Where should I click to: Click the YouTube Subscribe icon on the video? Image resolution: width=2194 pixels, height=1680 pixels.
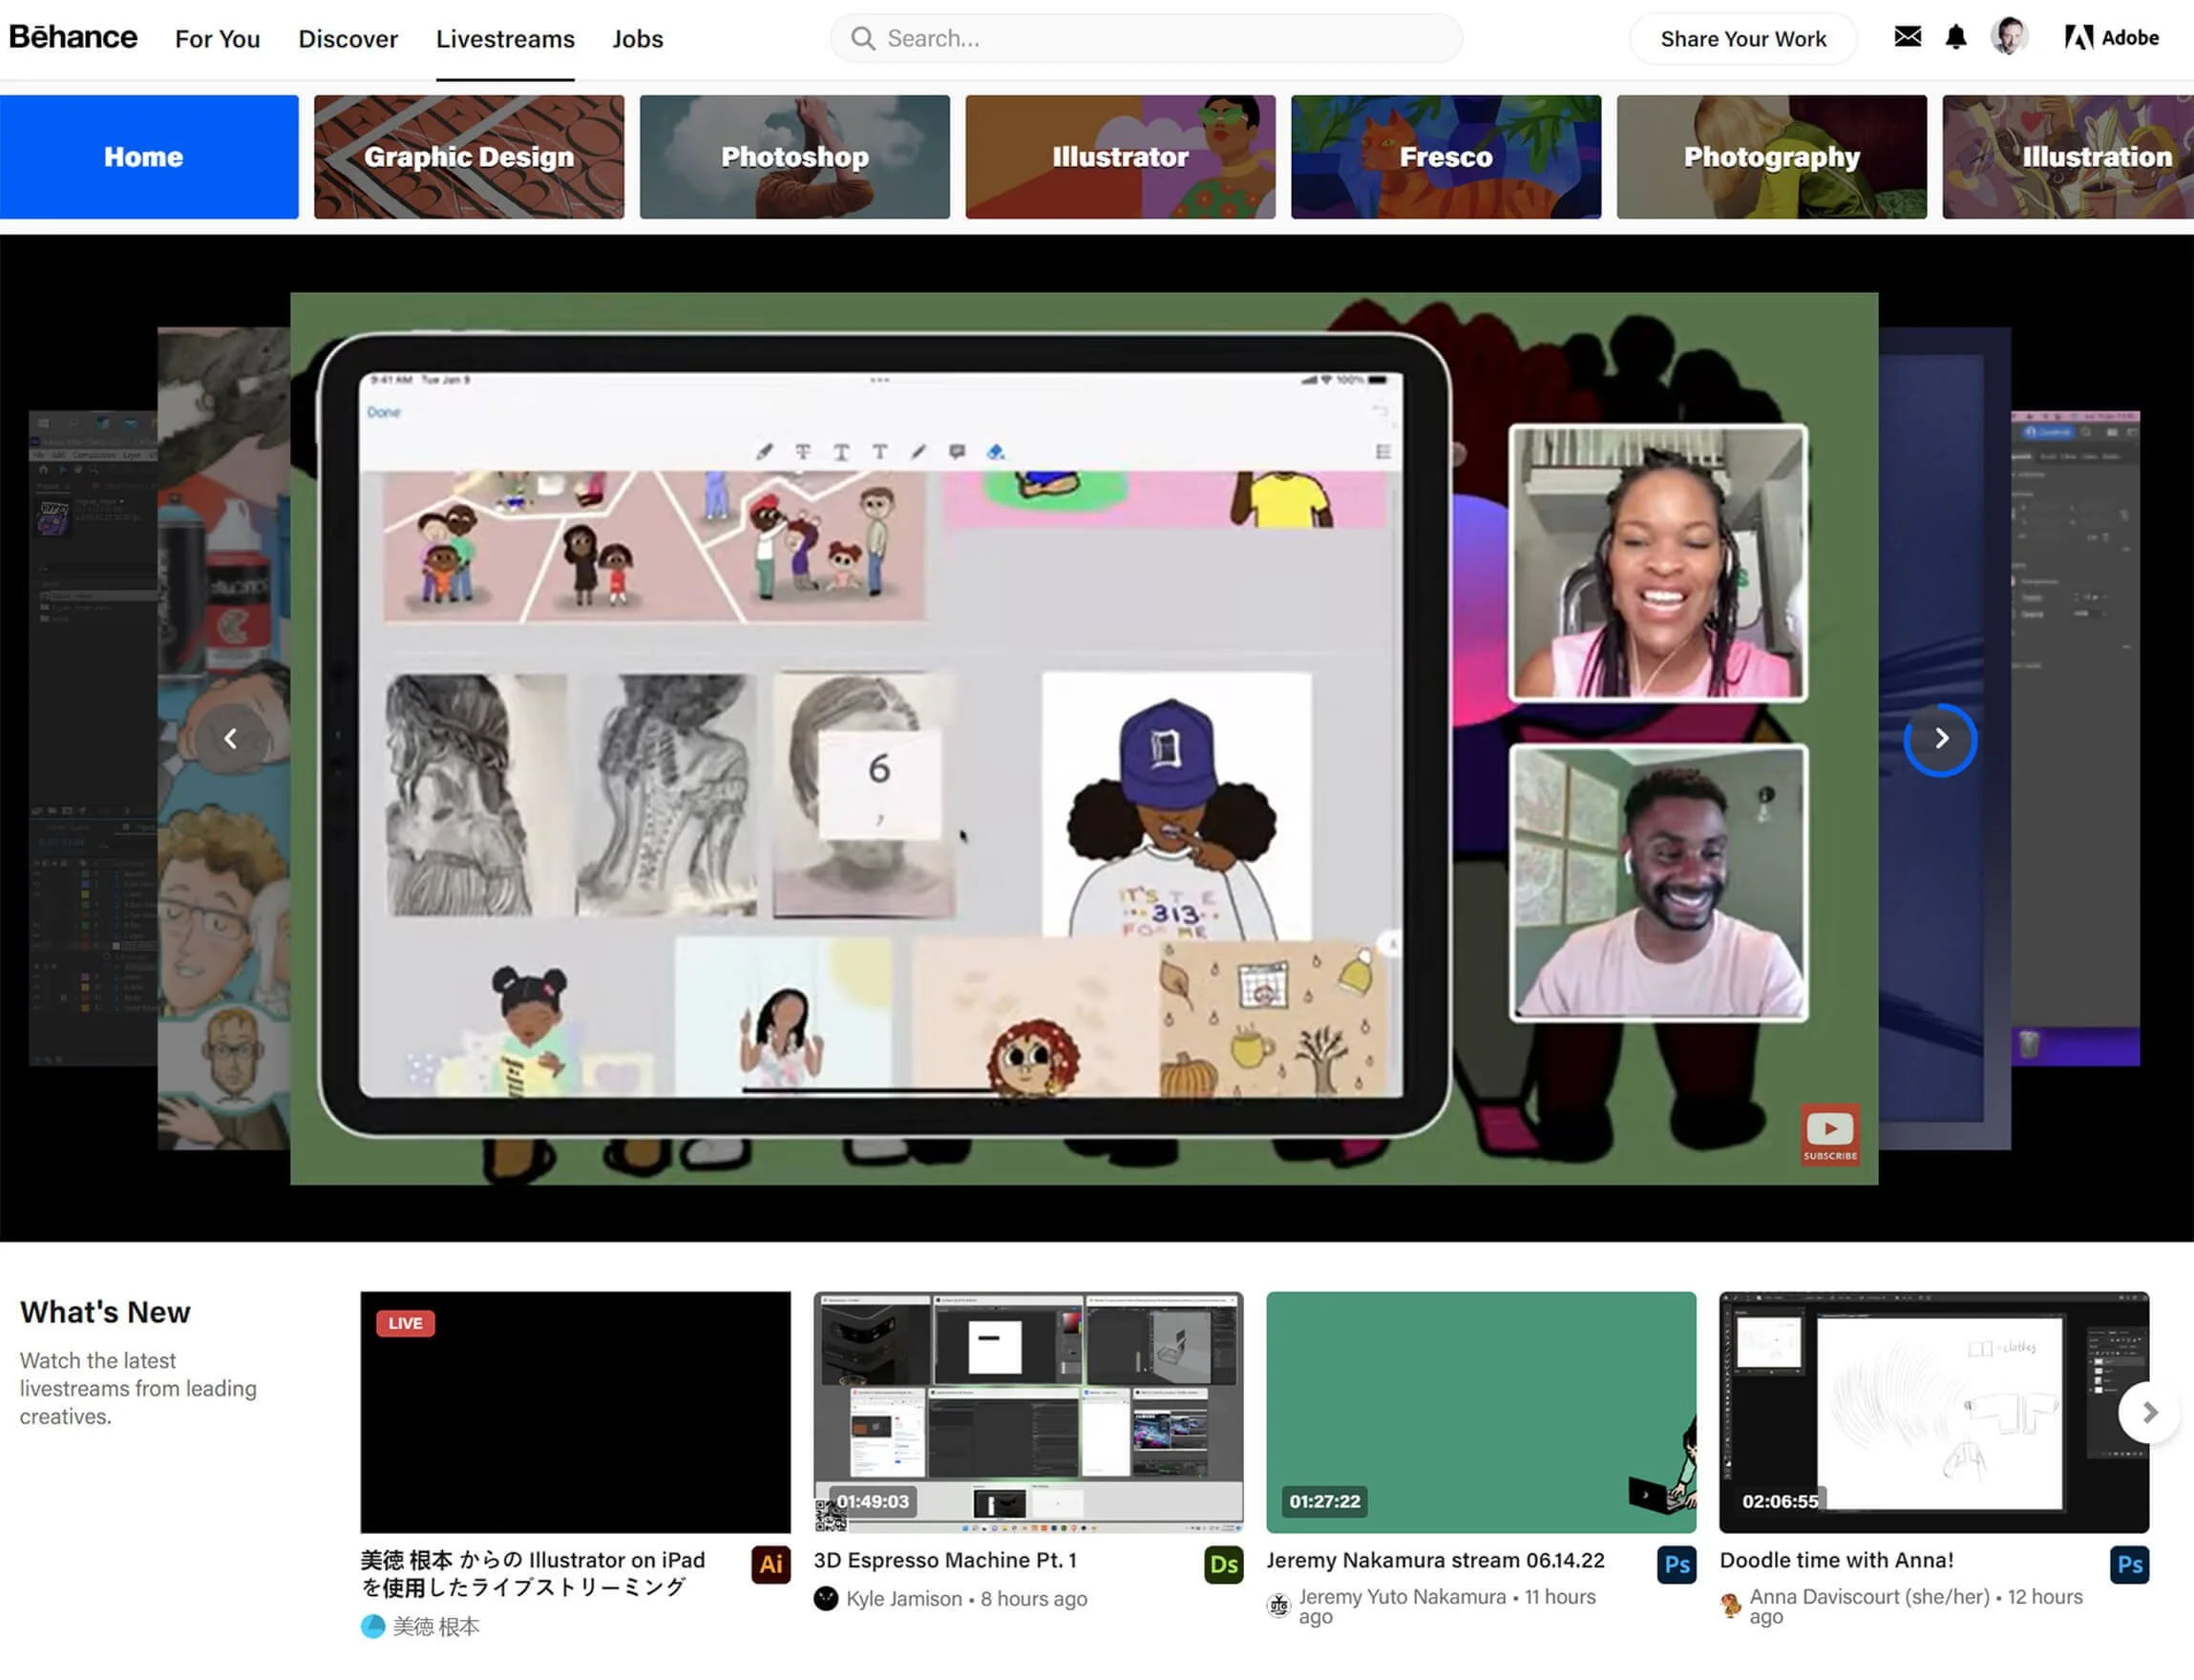coord(1830,1135)
